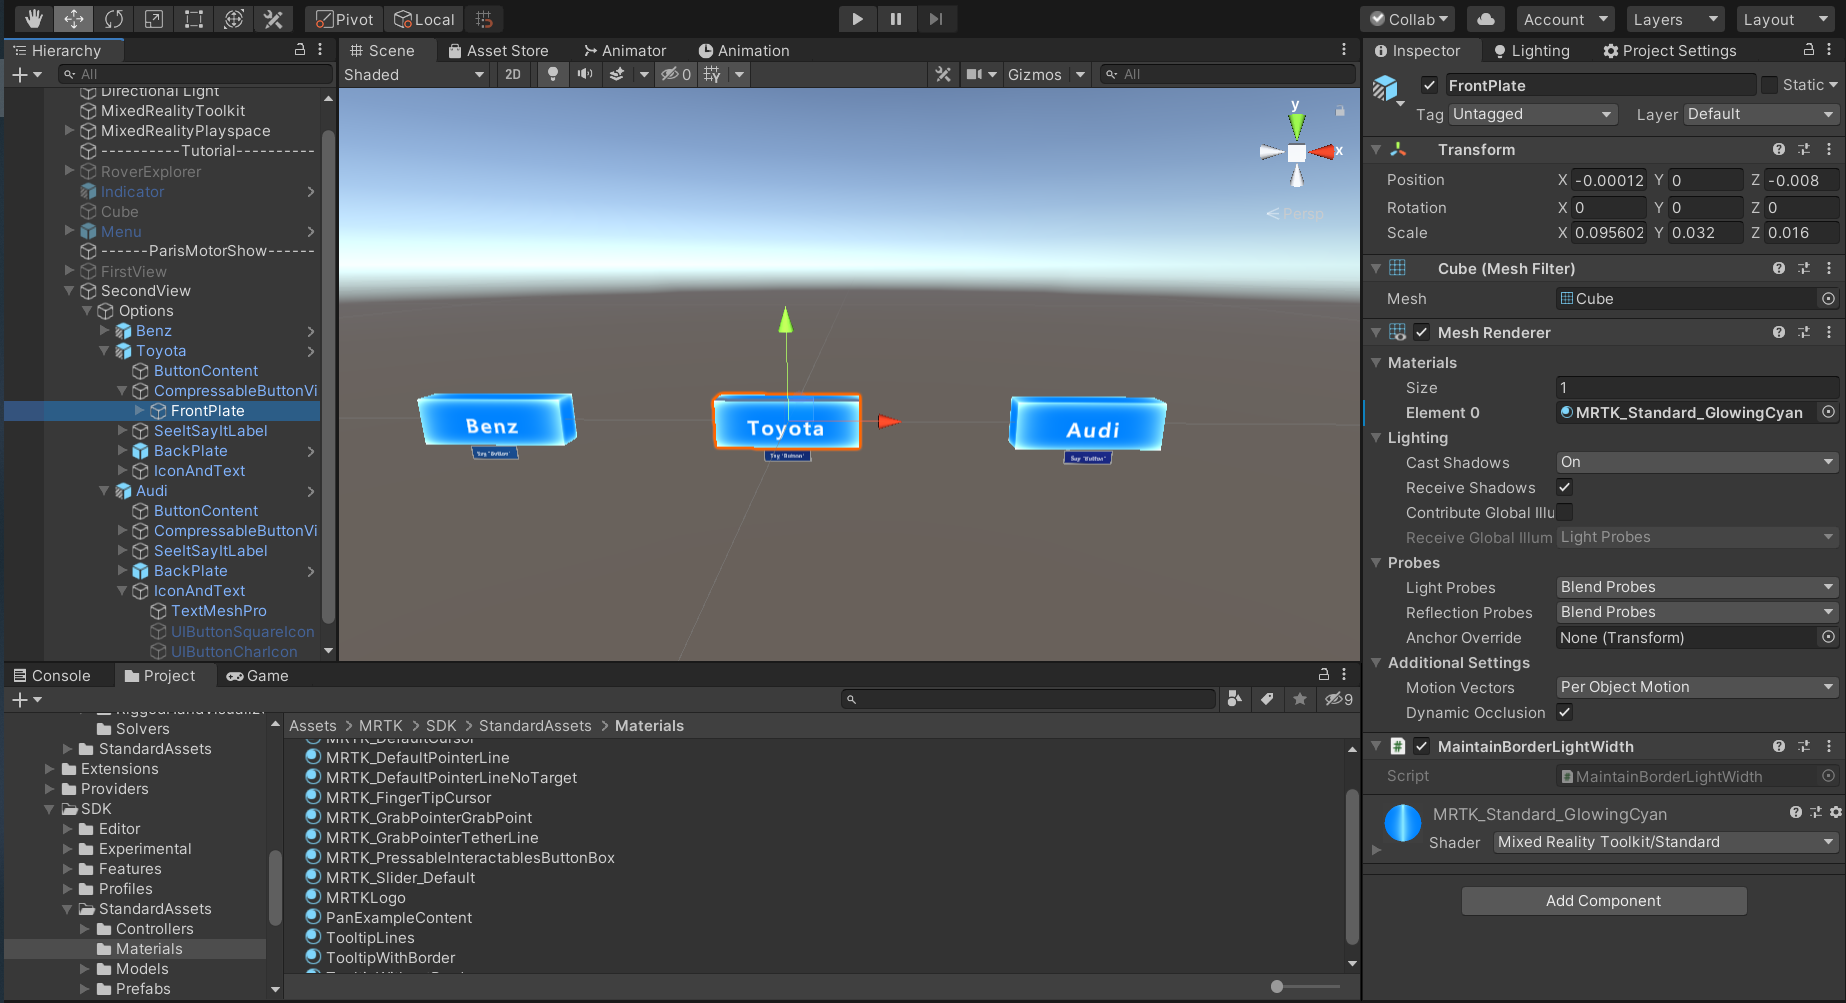
Task: Open the Cast Shadows dropdown
Action: (1697, 462)
